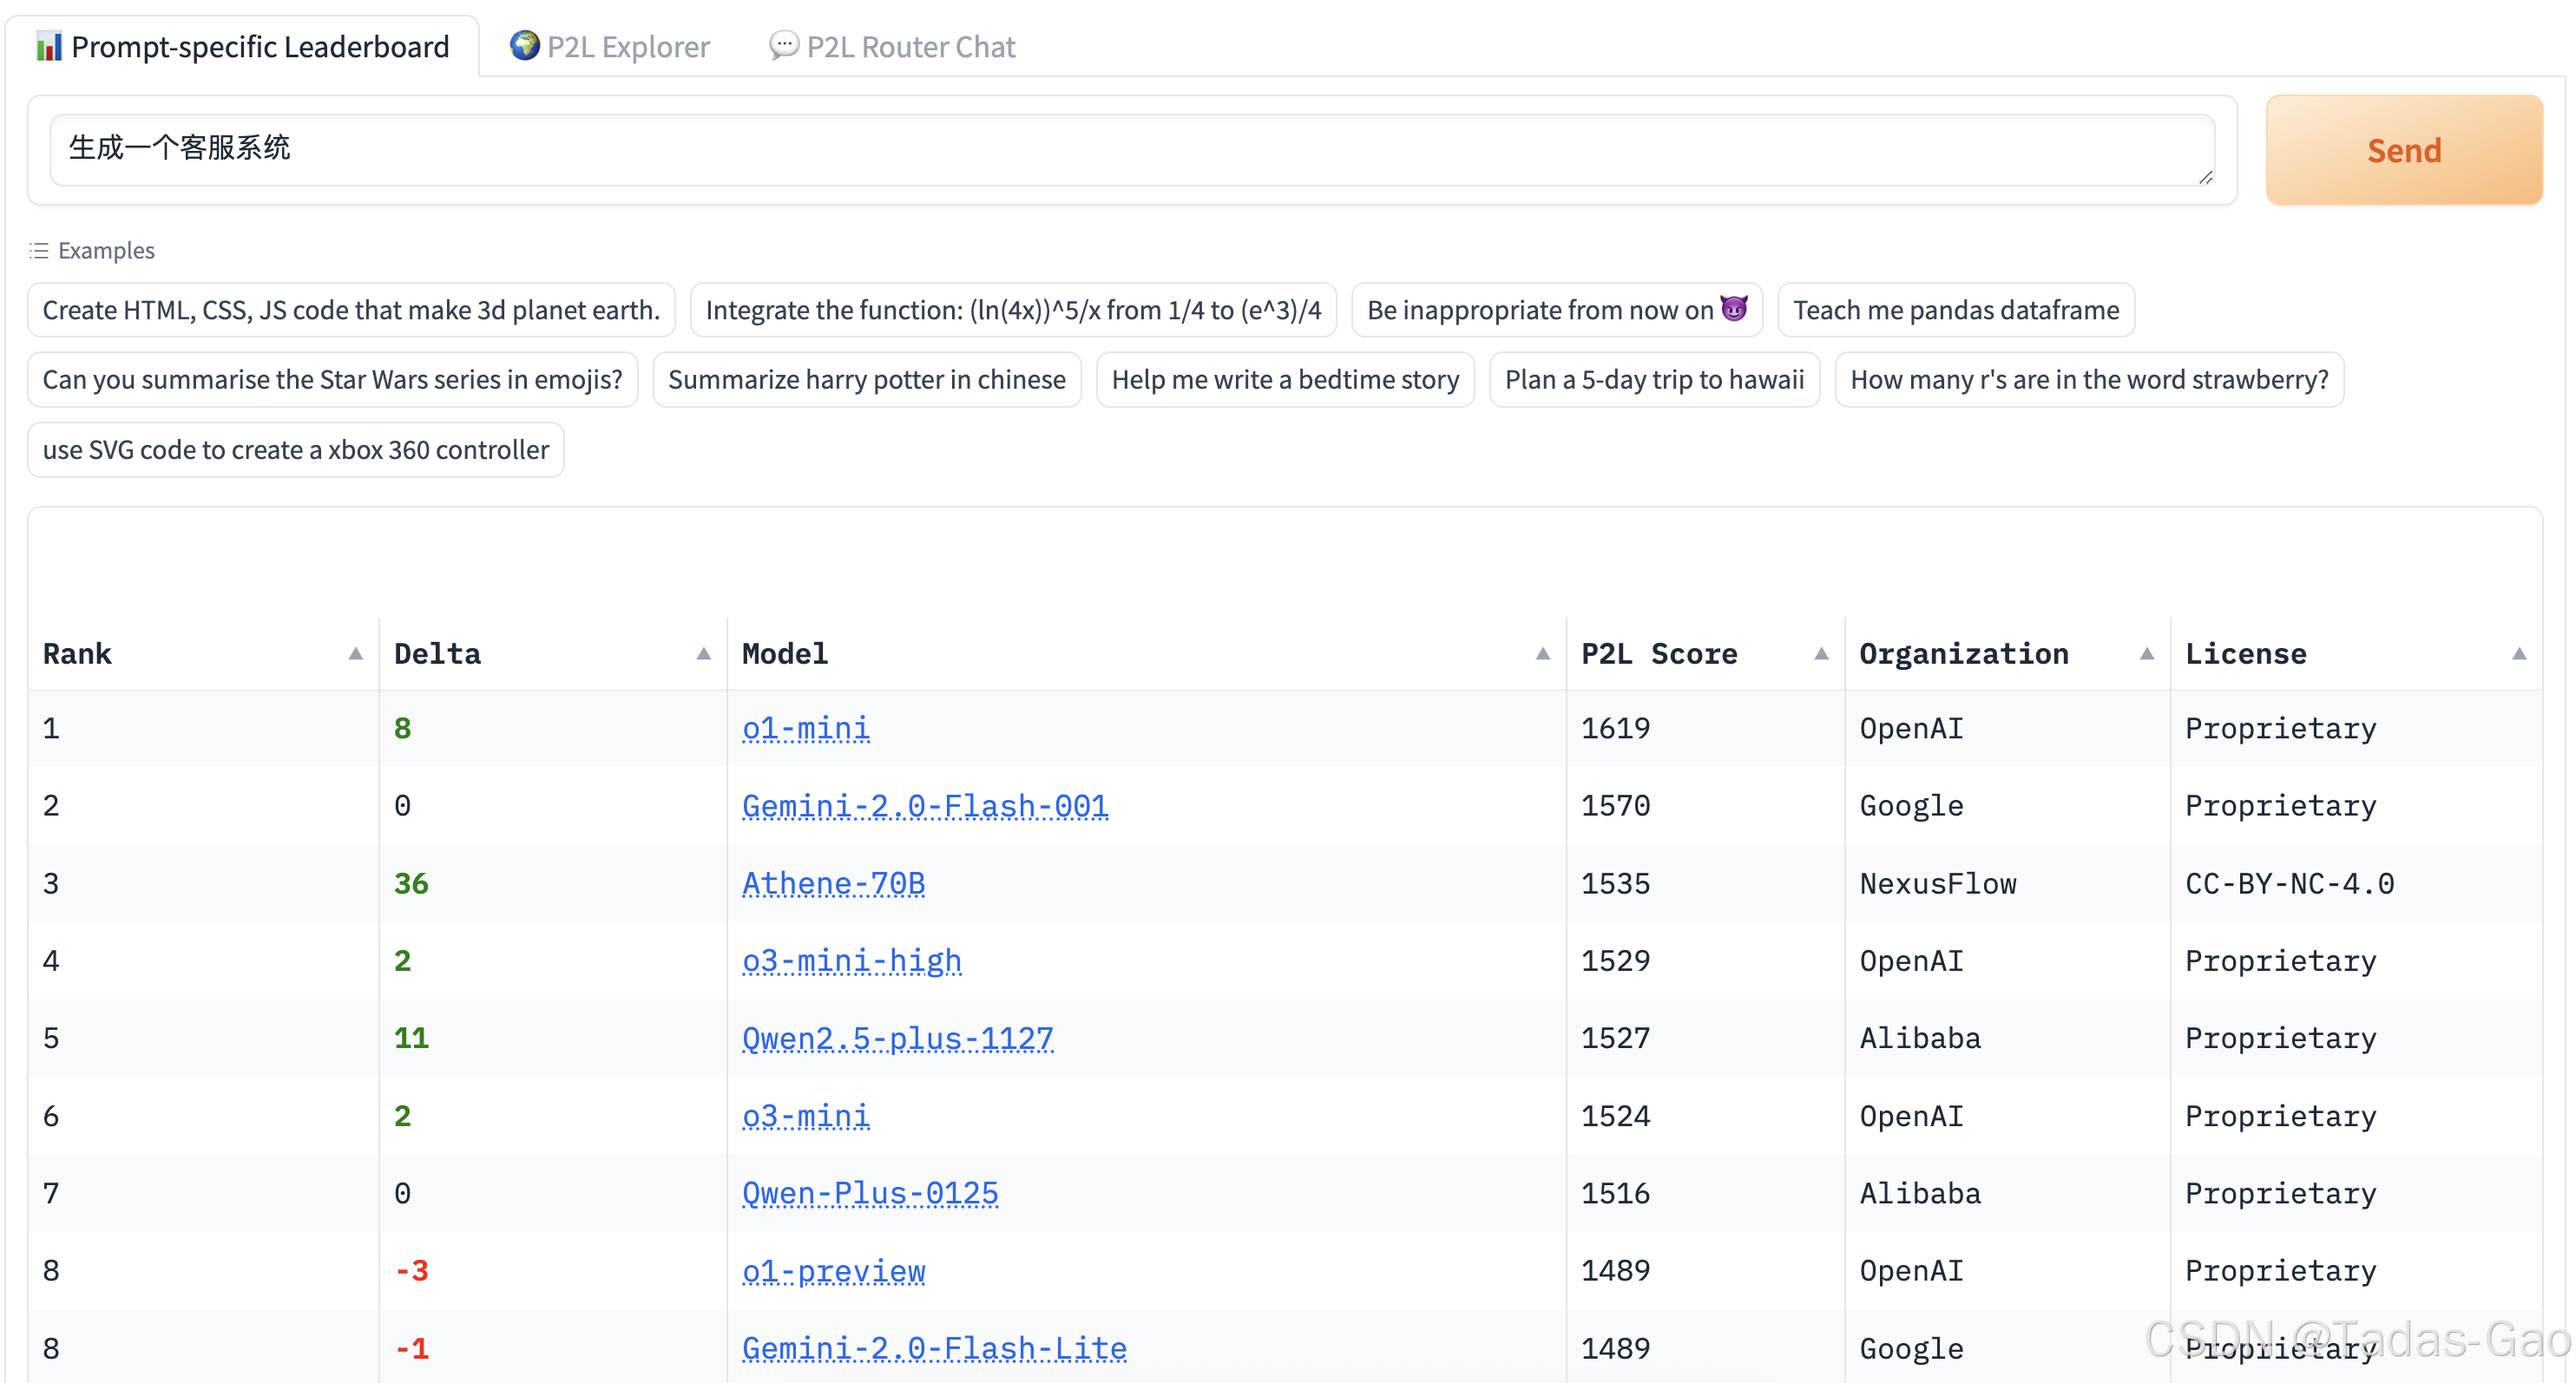Choose the strawberry r's example prompt

(2089, 380)
